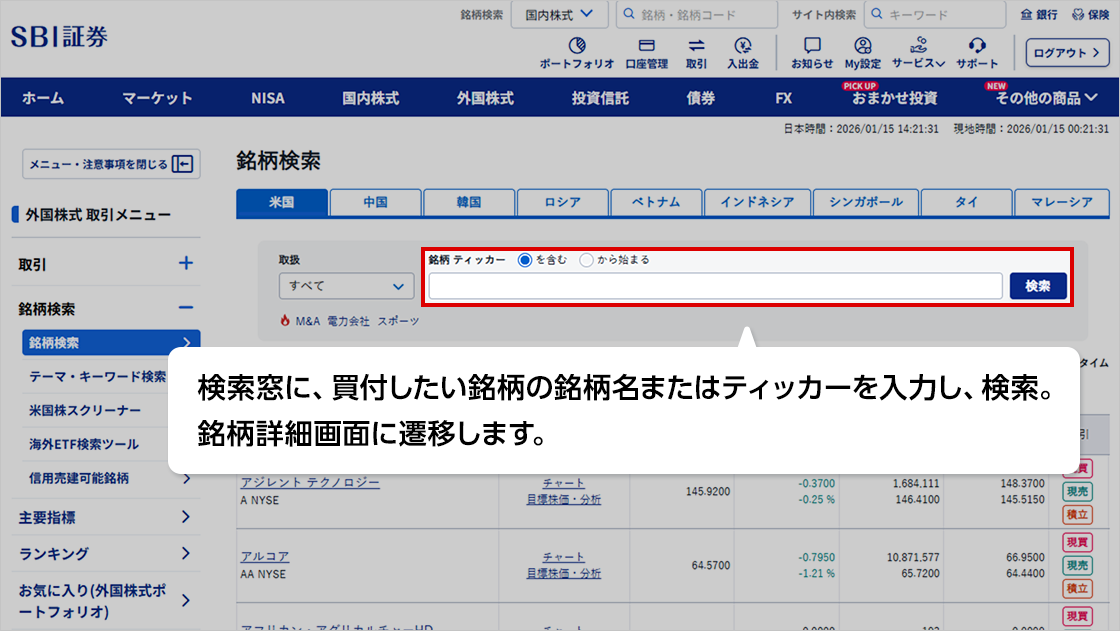Image resolution: width=1120 pixels, height=631 pixels.
Task: Open 外国株式 in the main navigation
Action: click(485, 98)
